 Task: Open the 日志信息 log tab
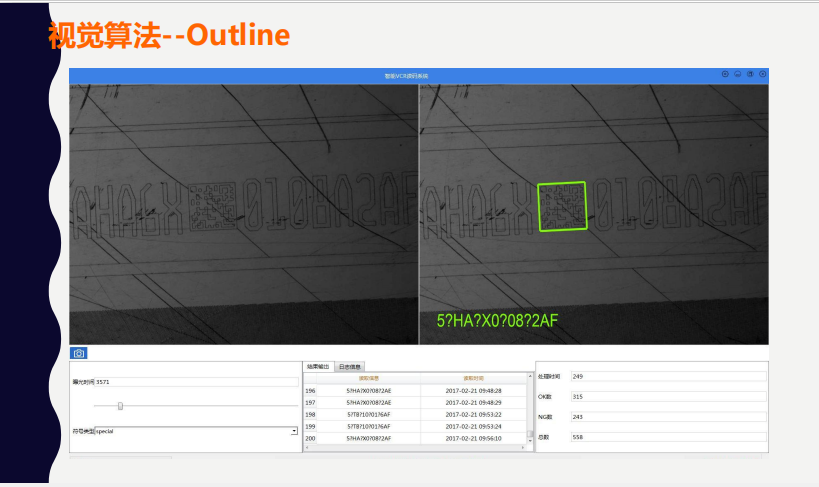click(348, 367)
